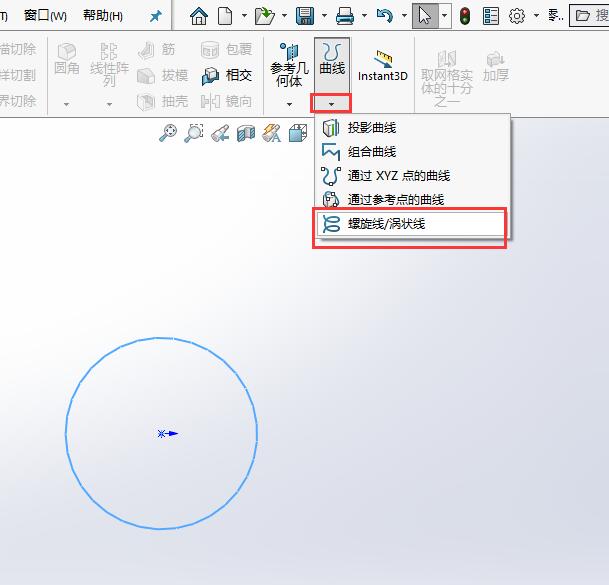Click the Fillet (圆角) tool
The image size is (609, 585).
66,59
